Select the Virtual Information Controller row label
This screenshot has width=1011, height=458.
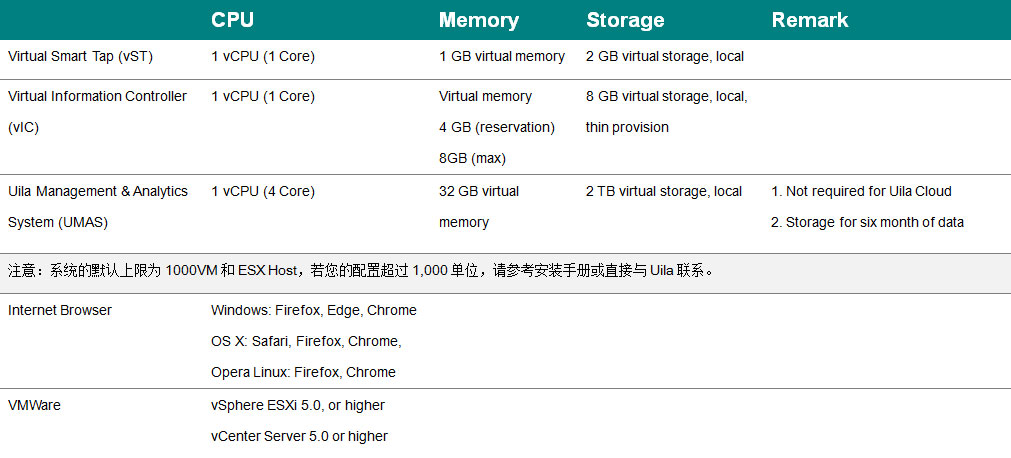pos(97,112)
